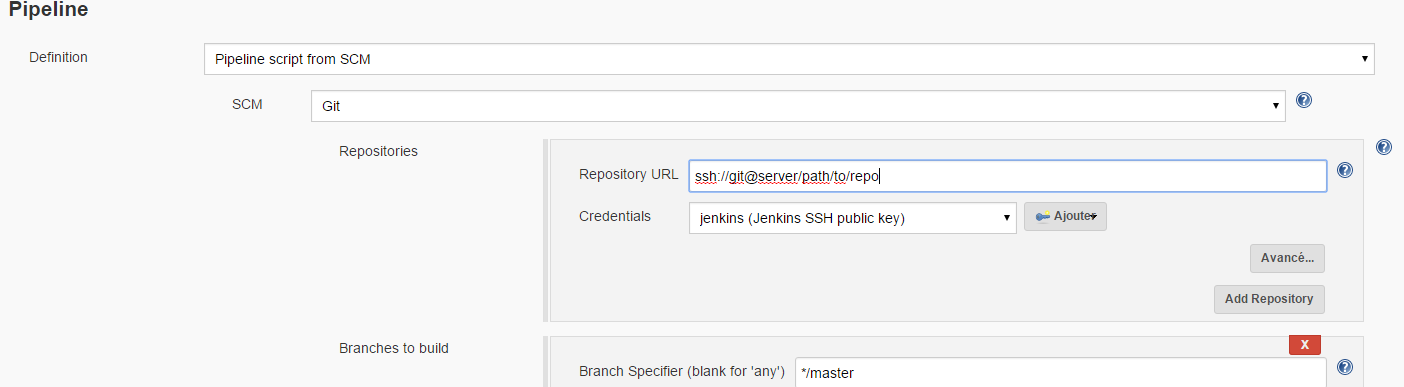The width and height of the screenshot is (1404, 387).
Task: Click the Branch Specifier label text
Action: click(x=682, y=372)
